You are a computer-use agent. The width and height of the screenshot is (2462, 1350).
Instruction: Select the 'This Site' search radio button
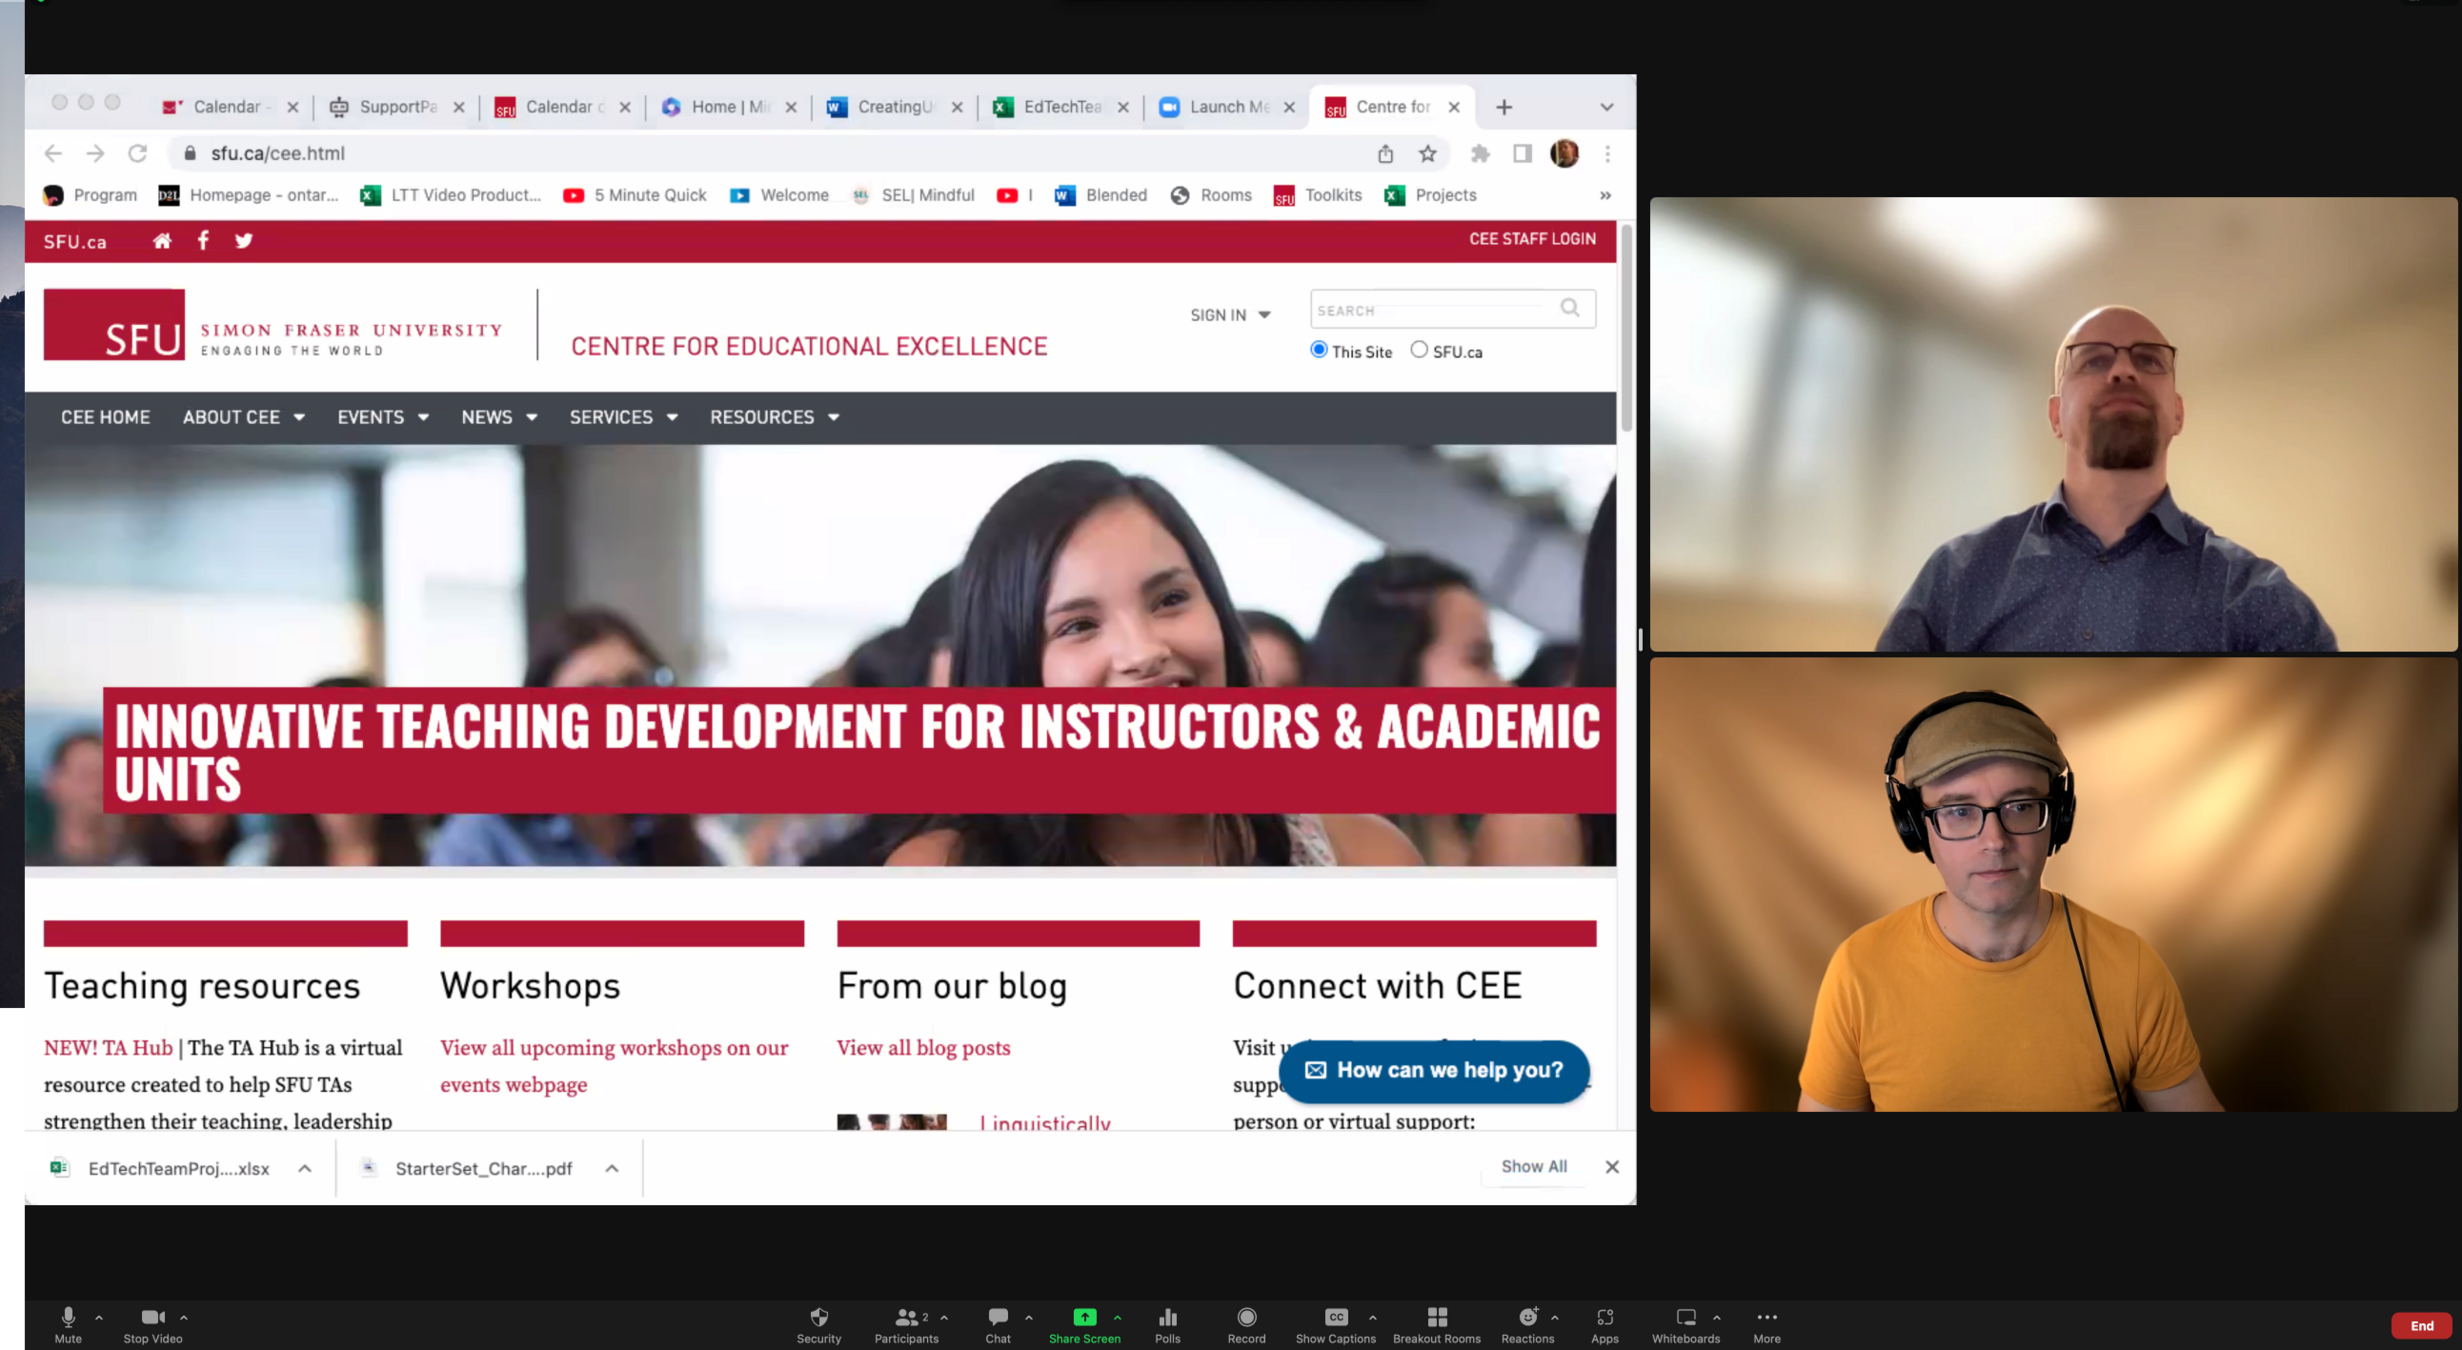pyautogui.click(x=1319, y=350)
